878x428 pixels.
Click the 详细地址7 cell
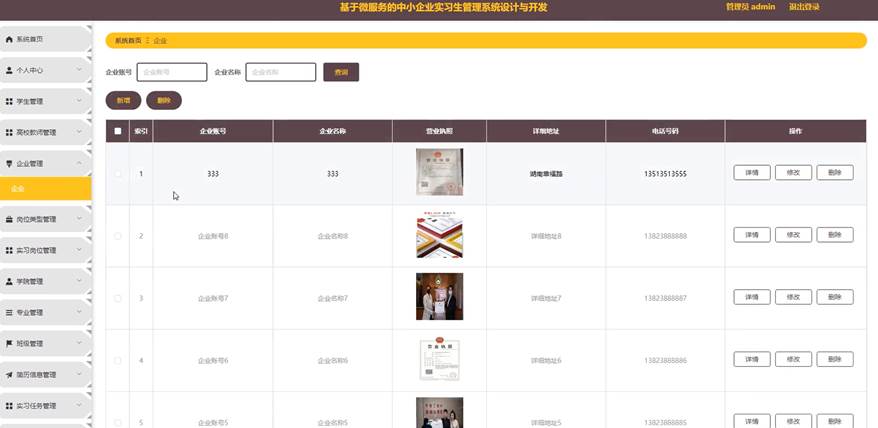point(546,299)
